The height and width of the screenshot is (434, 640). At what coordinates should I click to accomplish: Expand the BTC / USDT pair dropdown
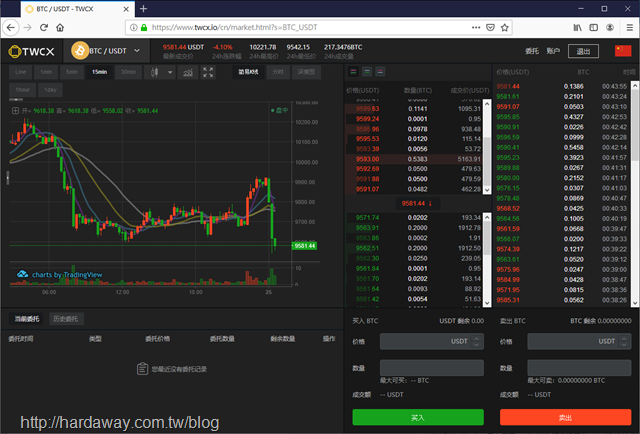(137, 51)
